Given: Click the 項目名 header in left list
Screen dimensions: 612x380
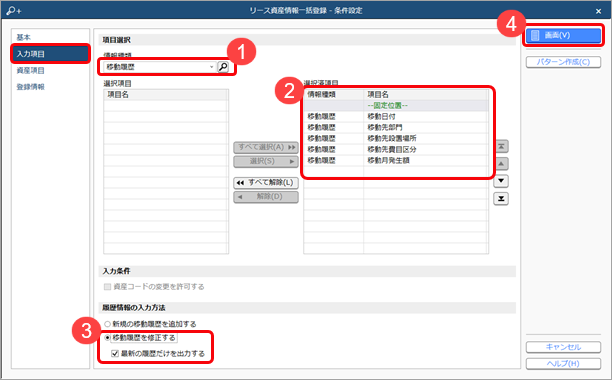Looking at the screenshot, I should 166,94.
